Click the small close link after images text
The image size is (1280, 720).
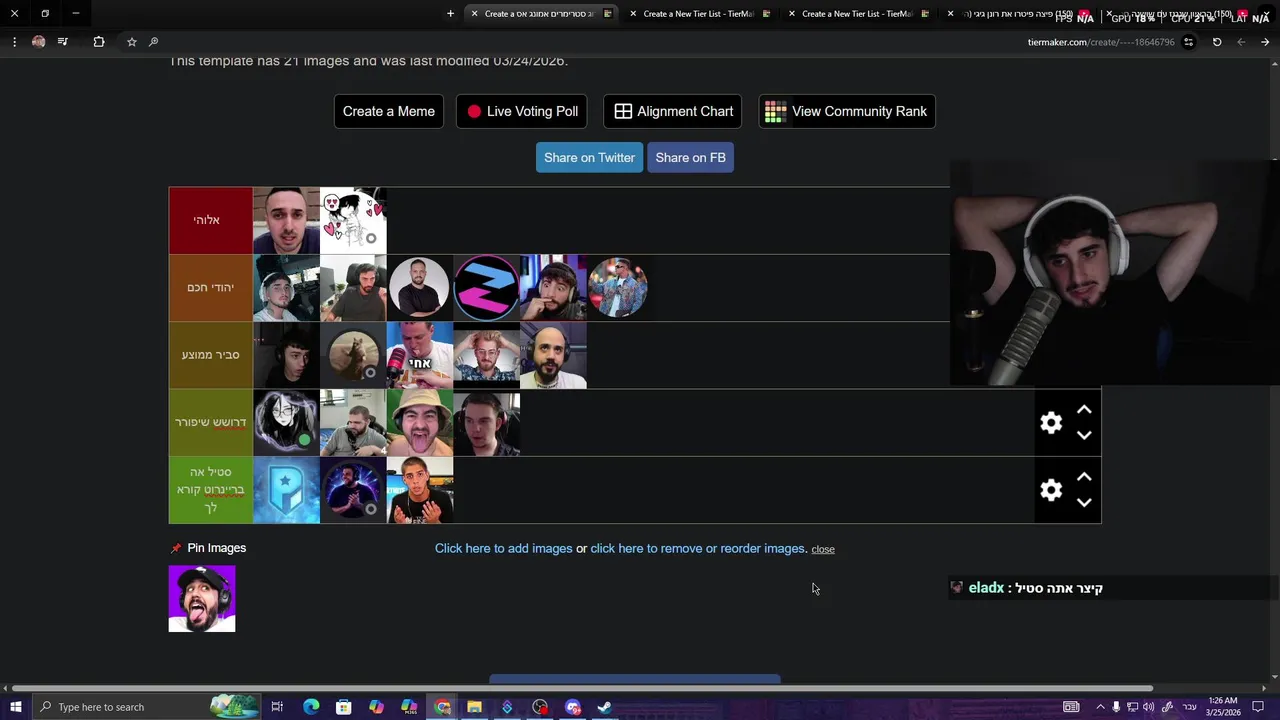(823, 549)
